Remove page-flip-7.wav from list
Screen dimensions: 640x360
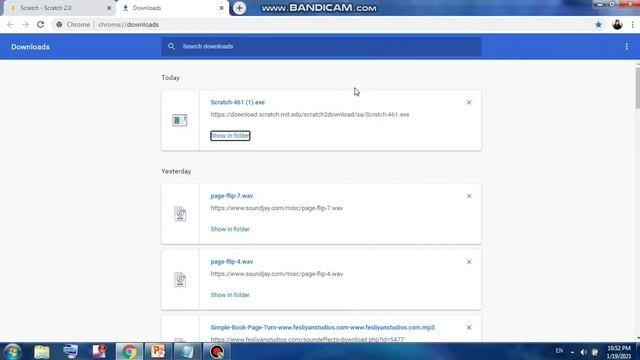click(469, 196)
